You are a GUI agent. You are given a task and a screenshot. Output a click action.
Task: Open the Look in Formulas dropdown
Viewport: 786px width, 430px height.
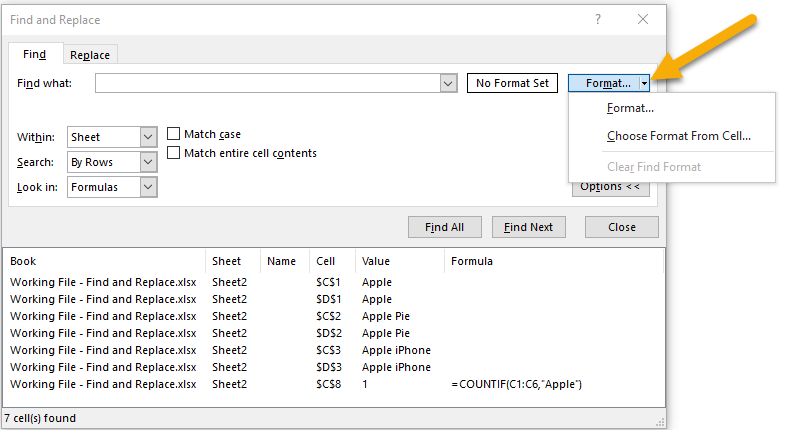click(x=149, y=187)
